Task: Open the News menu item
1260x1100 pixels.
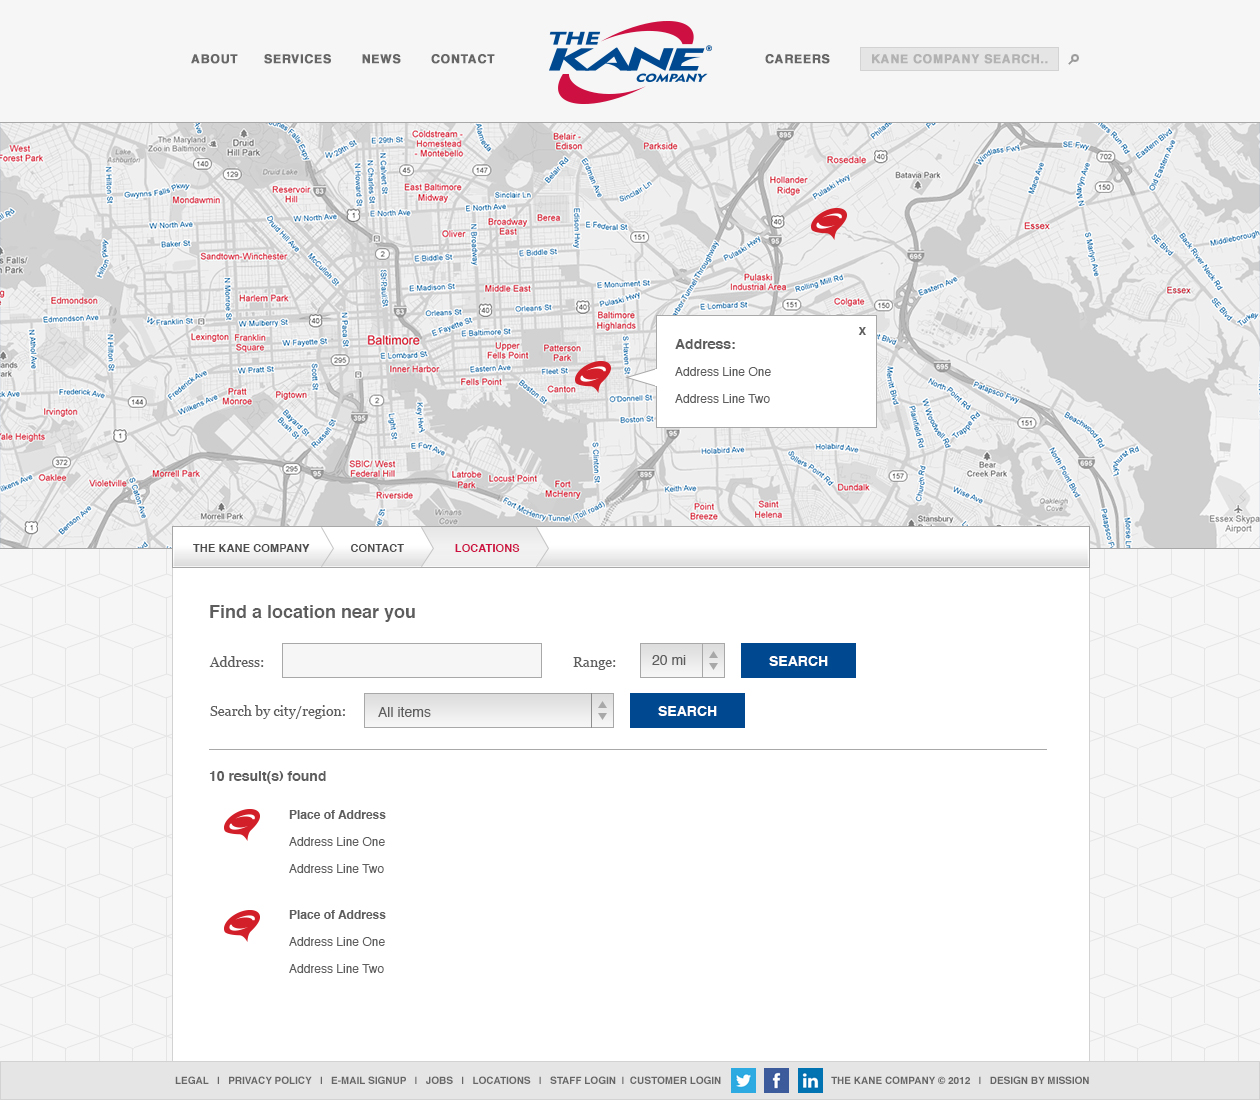Action: [x=381, y=59]
